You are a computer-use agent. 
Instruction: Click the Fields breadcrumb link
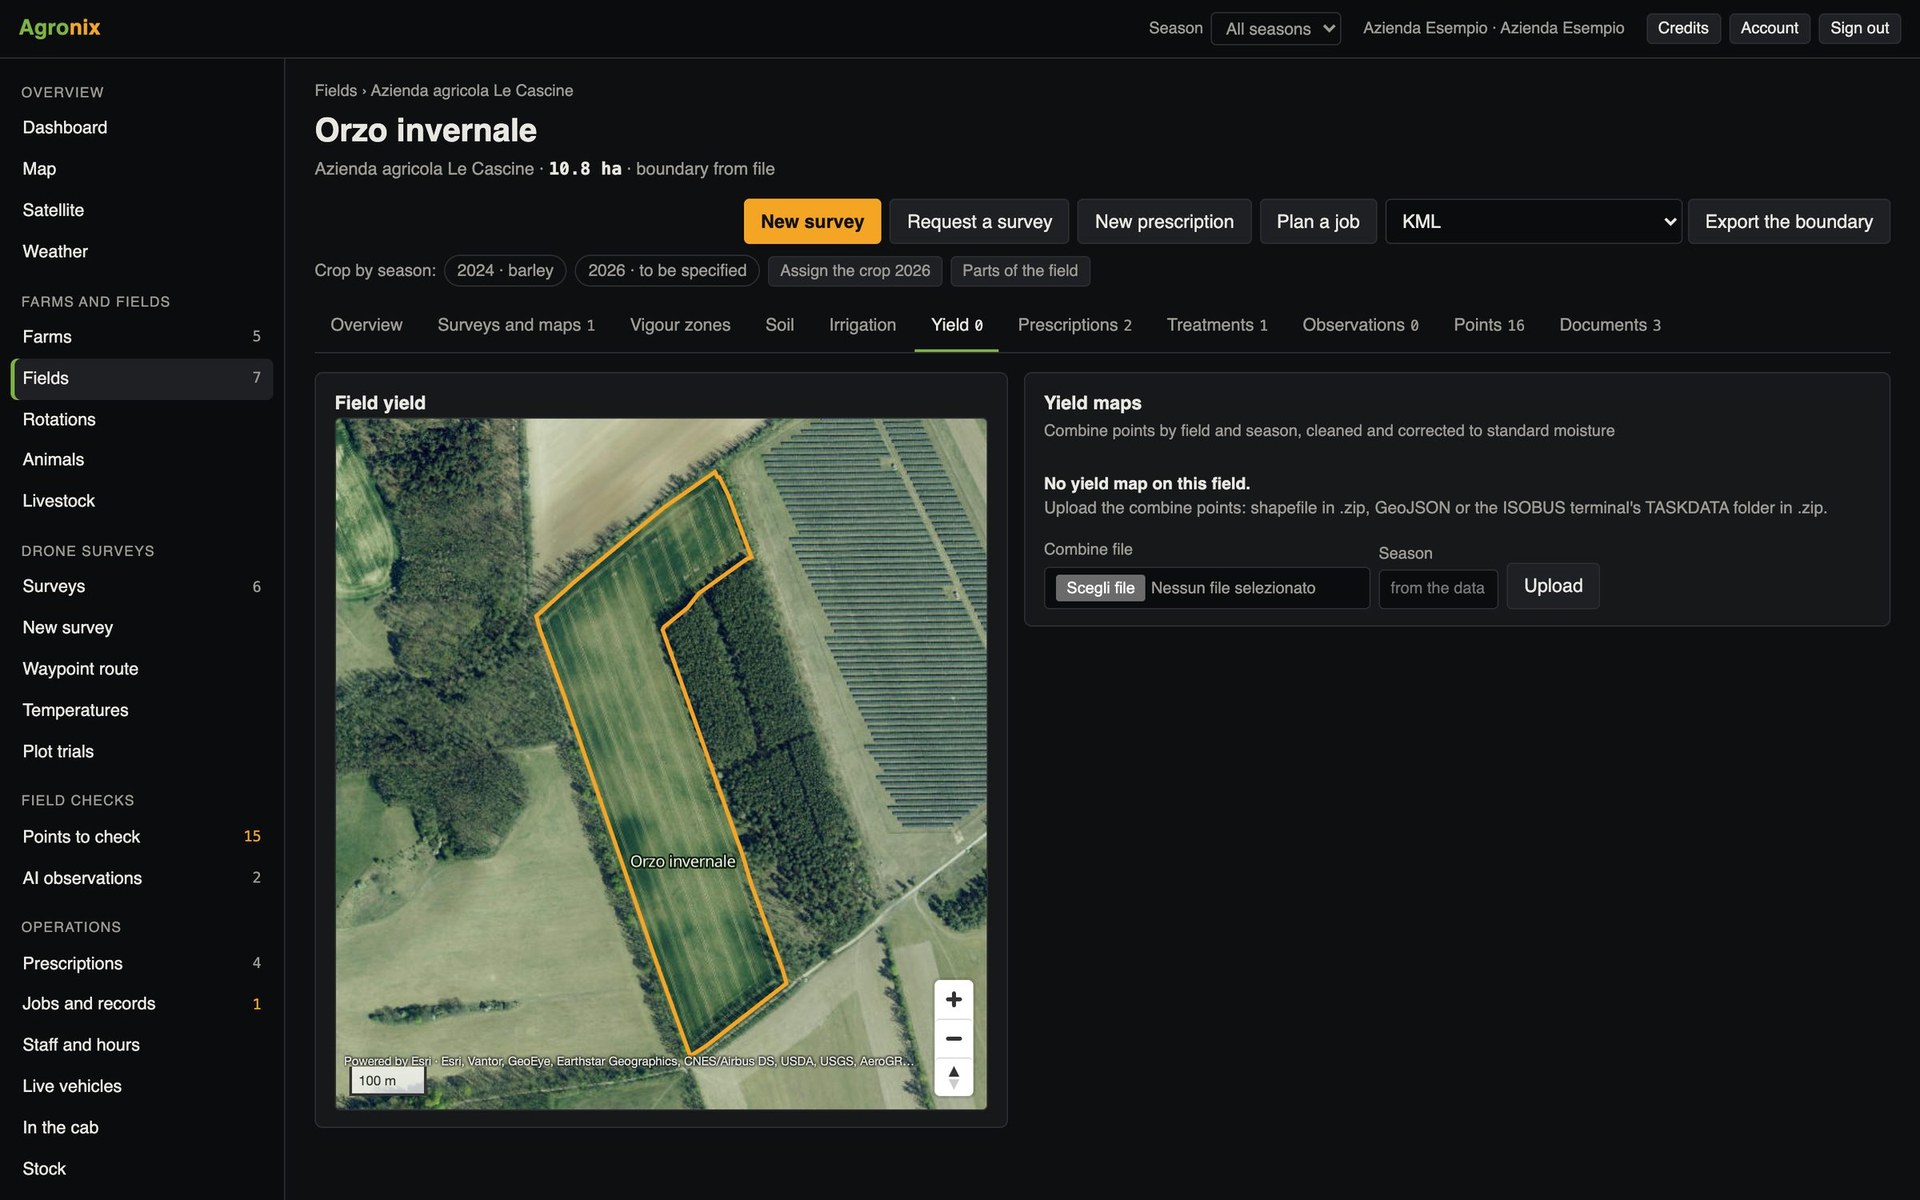[x=335, y=90]
